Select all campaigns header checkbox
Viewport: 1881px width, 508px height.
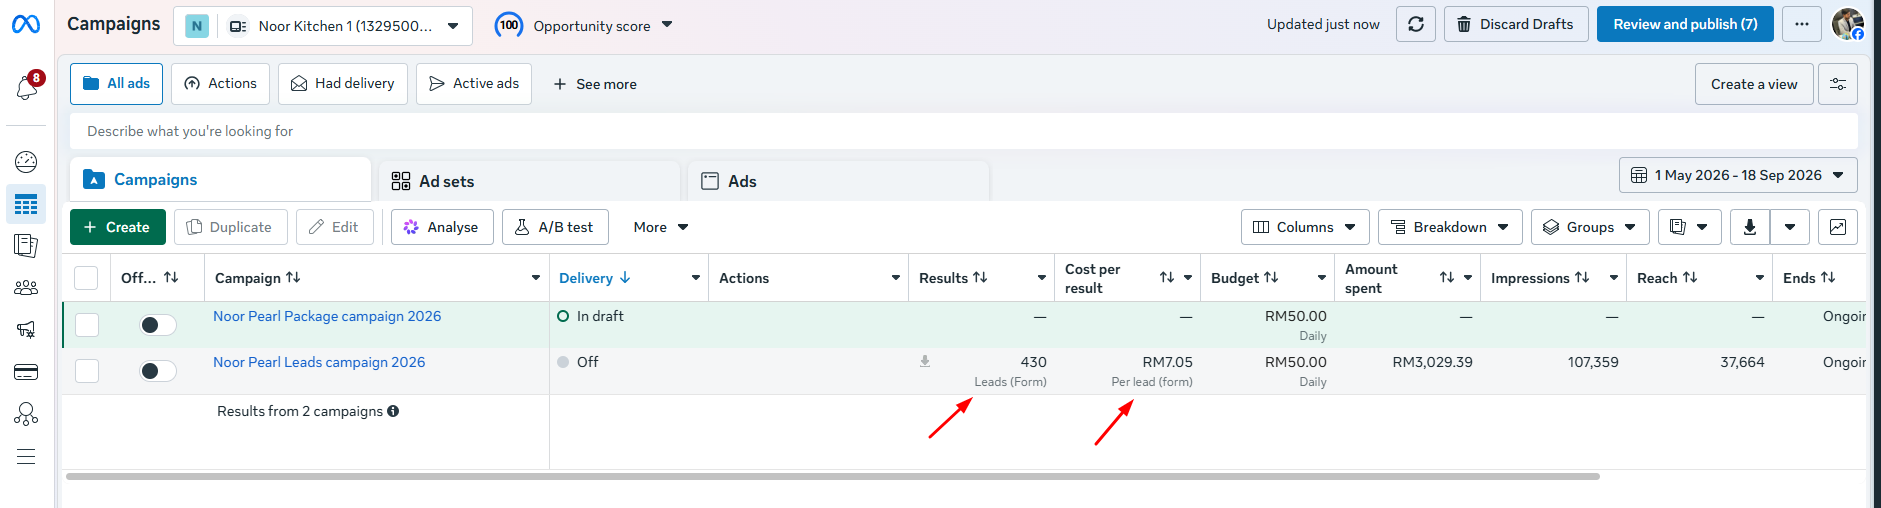click(x=87, y=278)
